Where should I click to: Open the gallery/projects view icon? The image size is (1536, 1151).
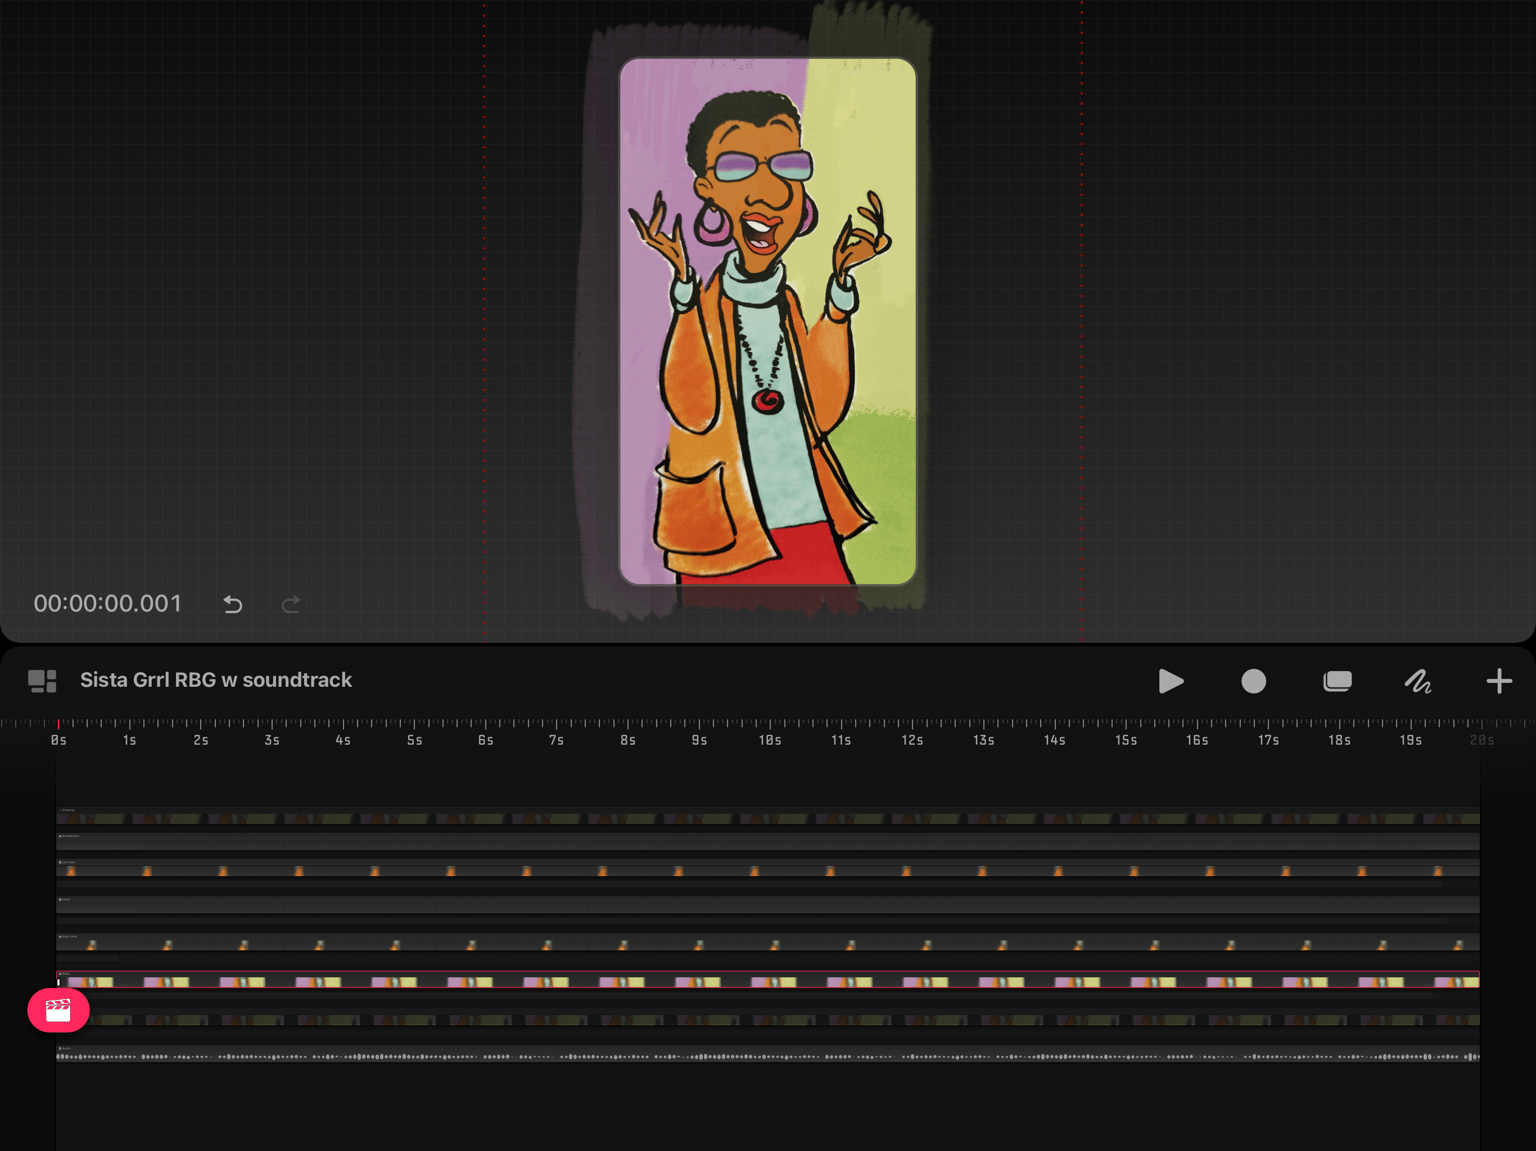tap(42, 681)
